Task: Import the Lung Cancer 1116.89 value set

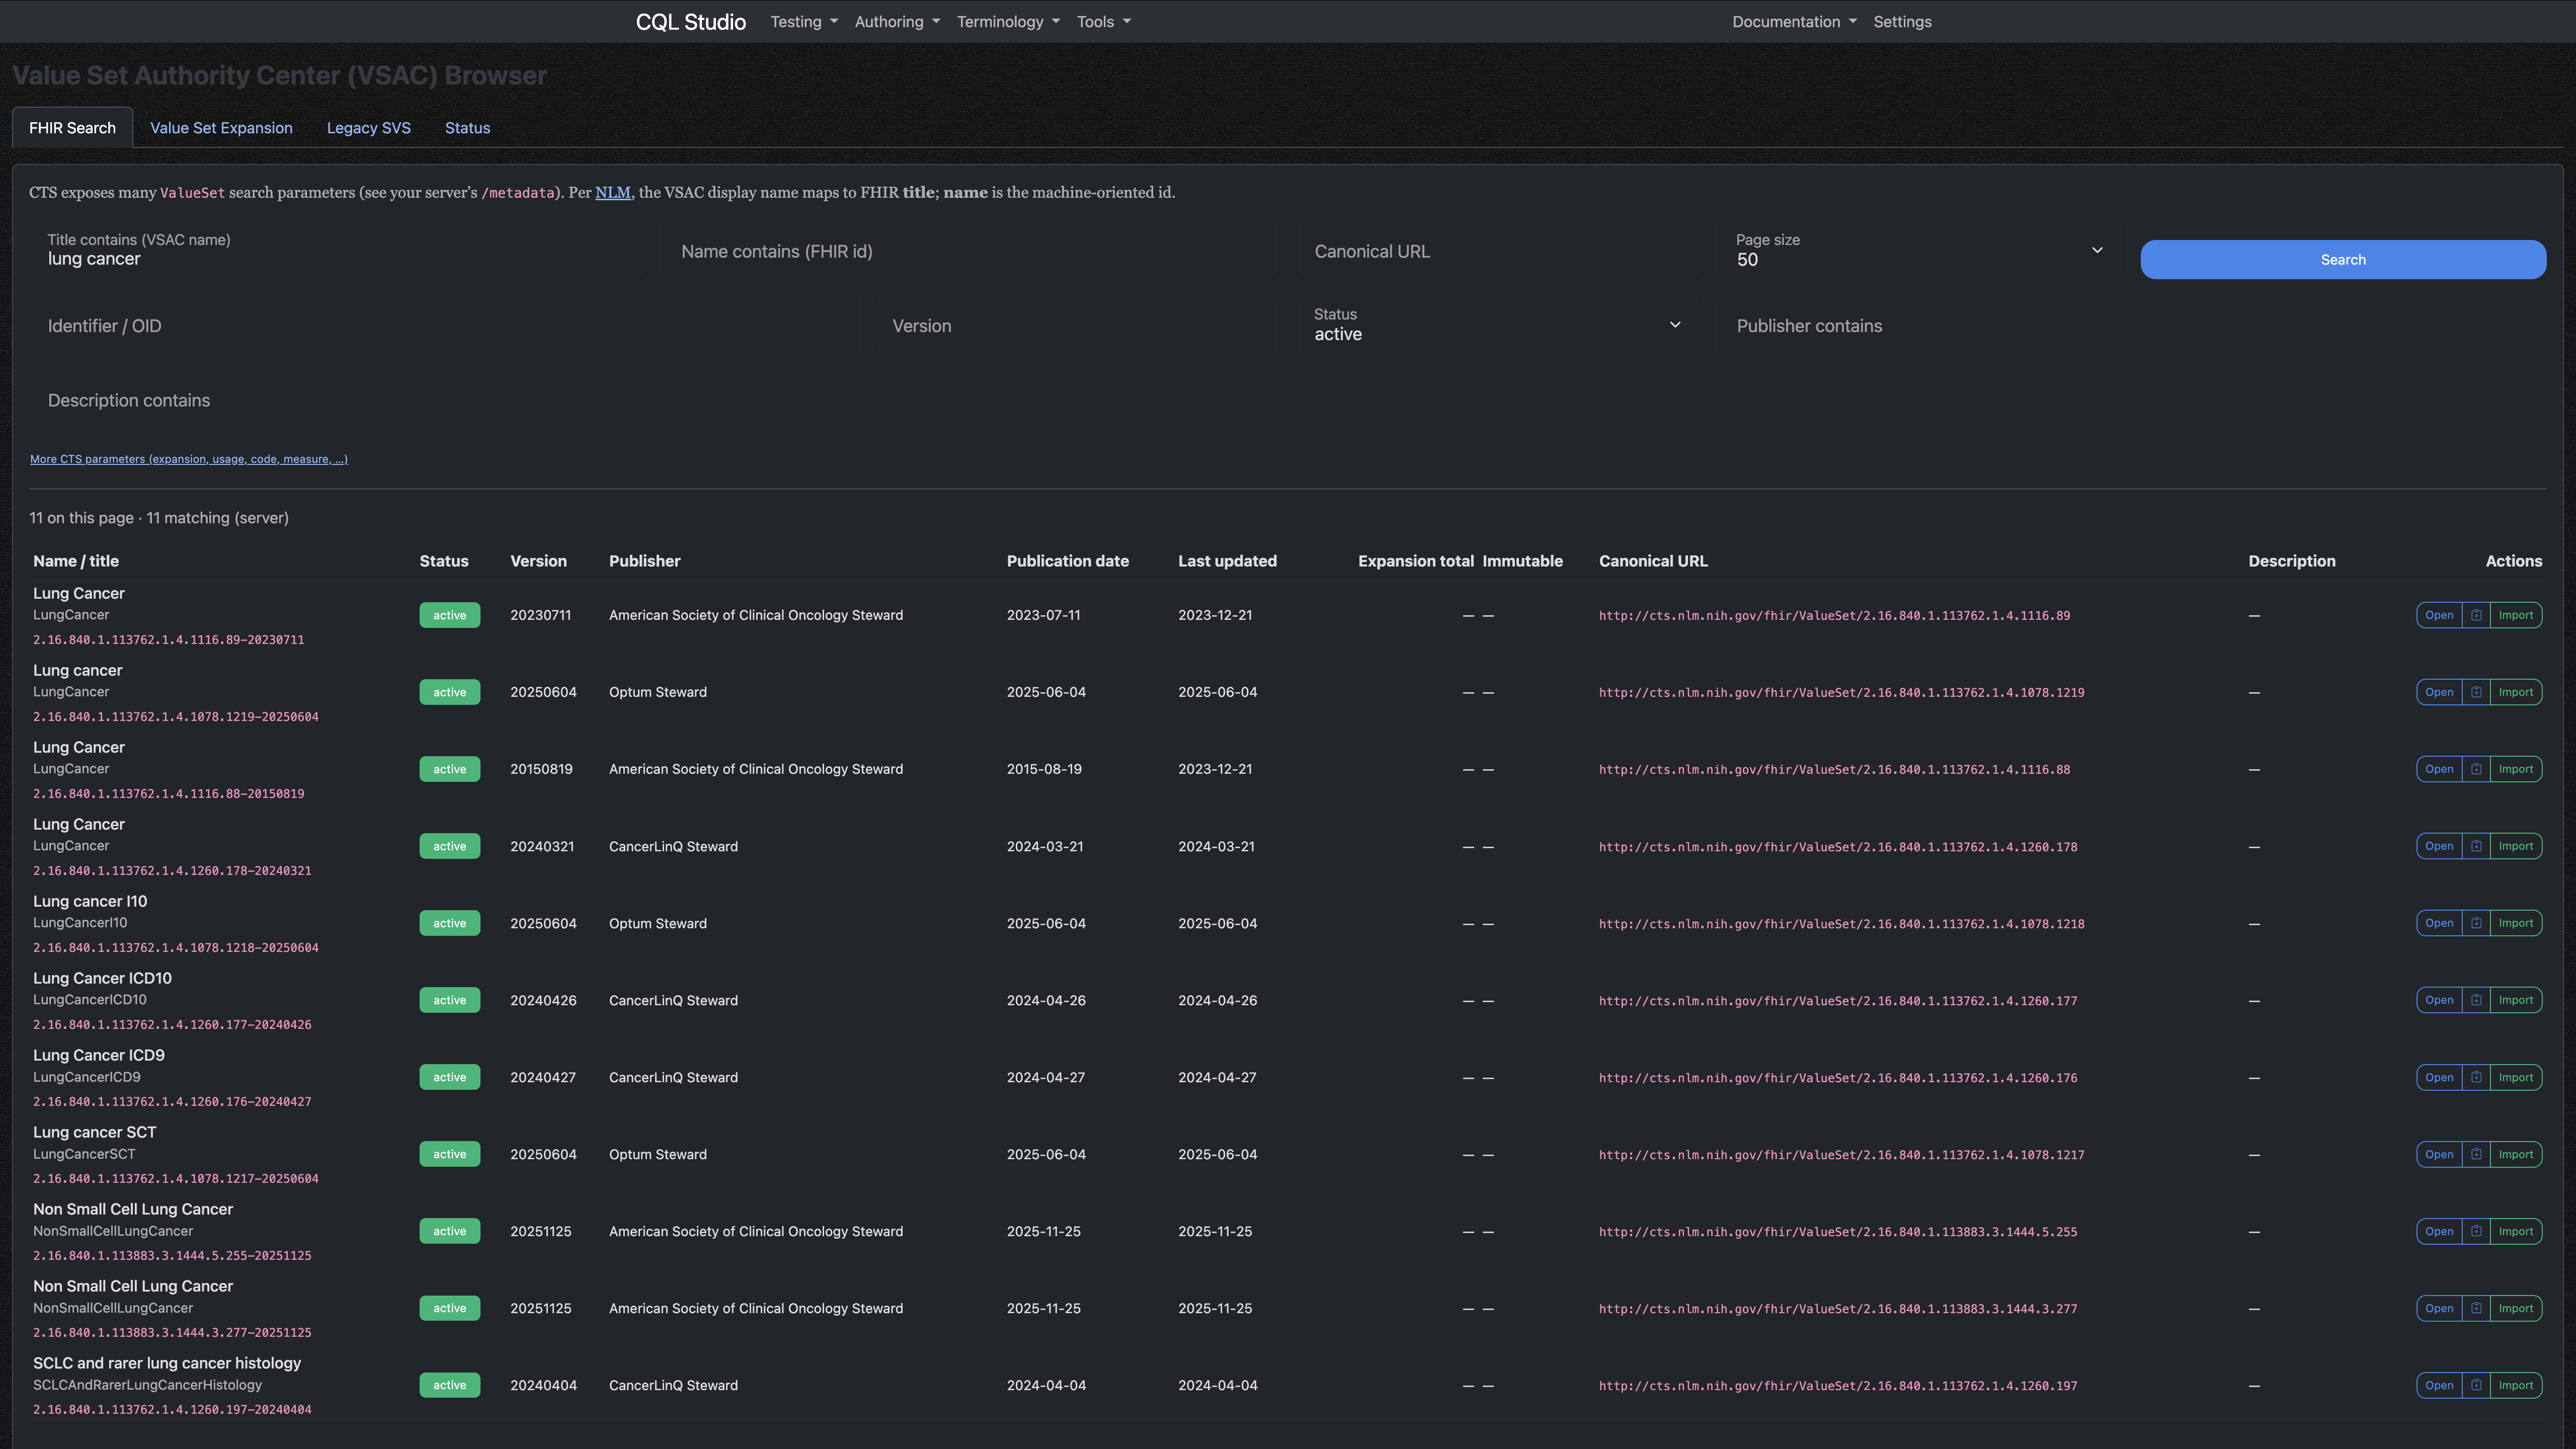Action: 2515,615
